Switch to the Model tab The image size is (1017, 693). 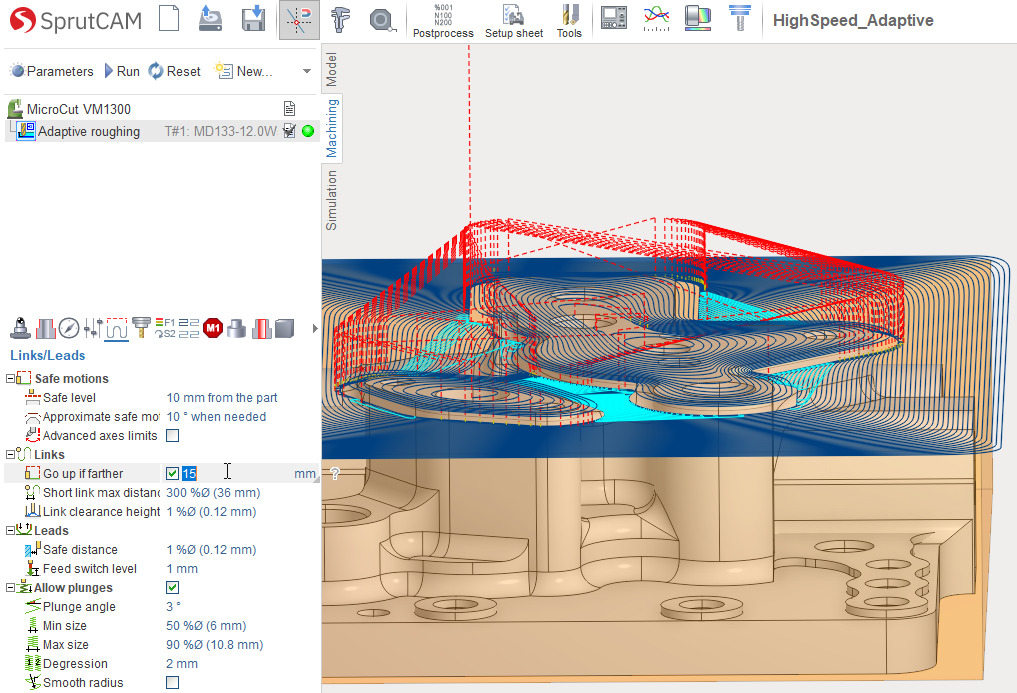331,70
